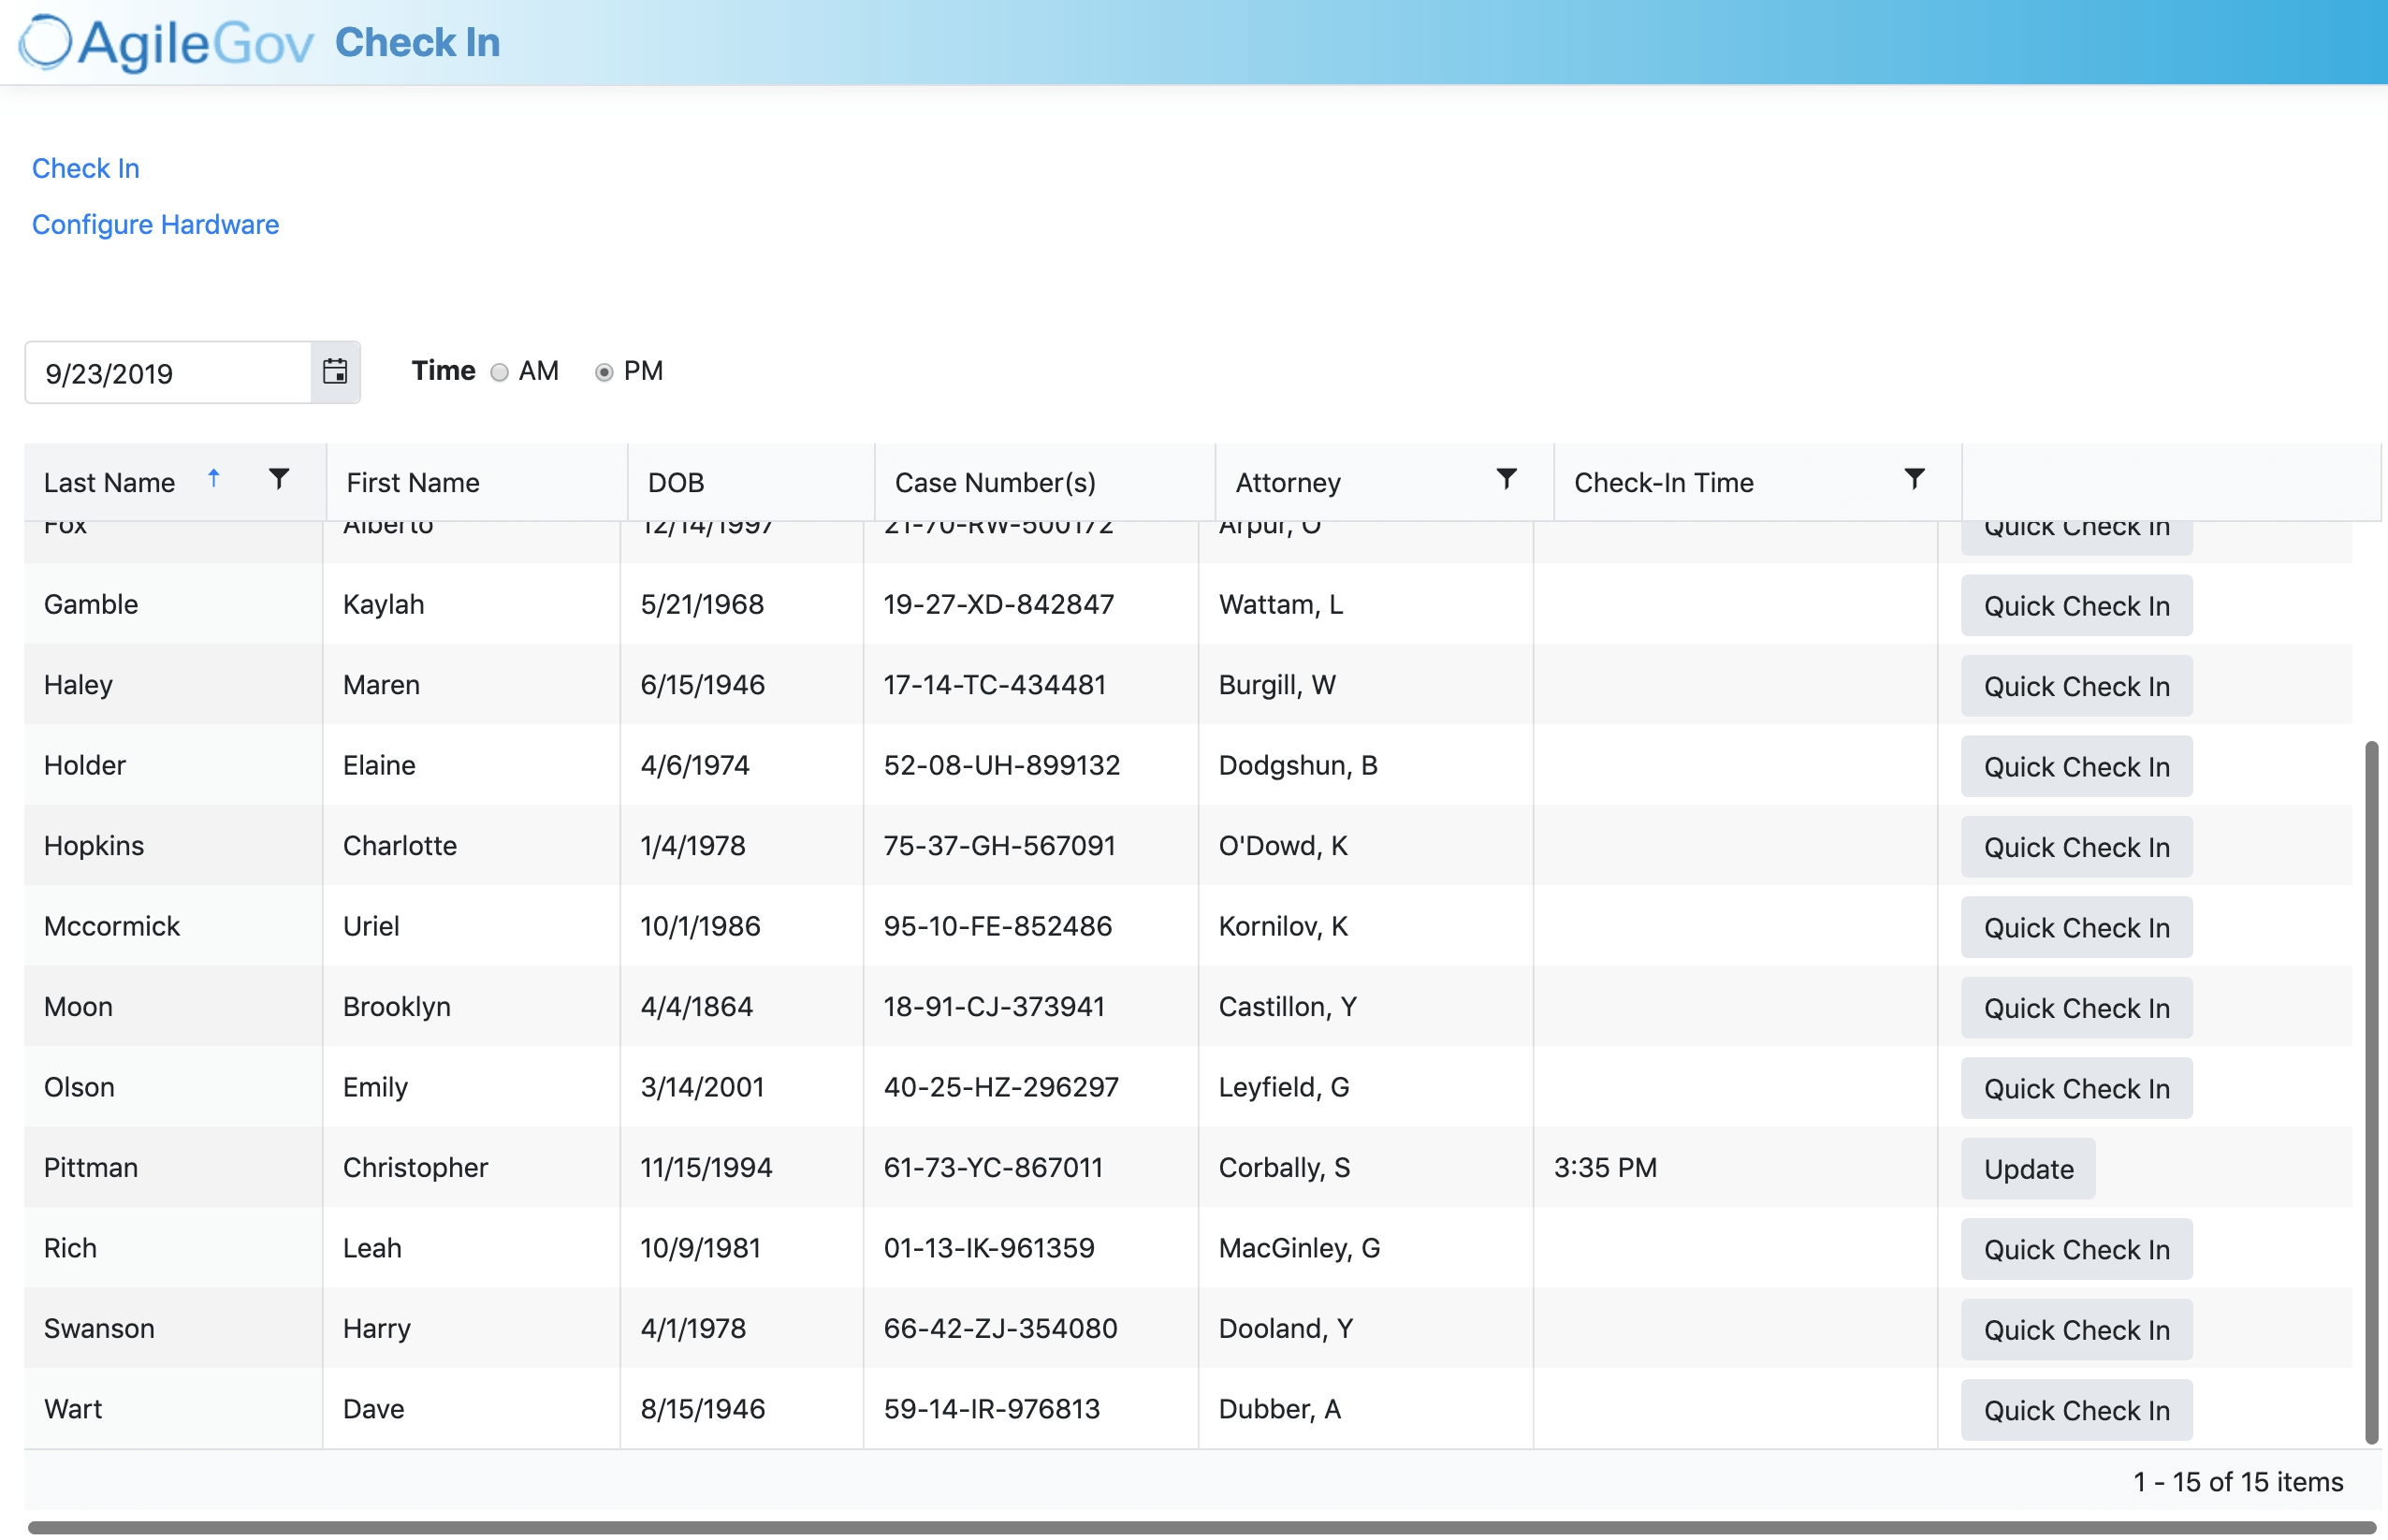Open the Last Name column filter
2388x1540 pixels.
(x=279, y=480)
